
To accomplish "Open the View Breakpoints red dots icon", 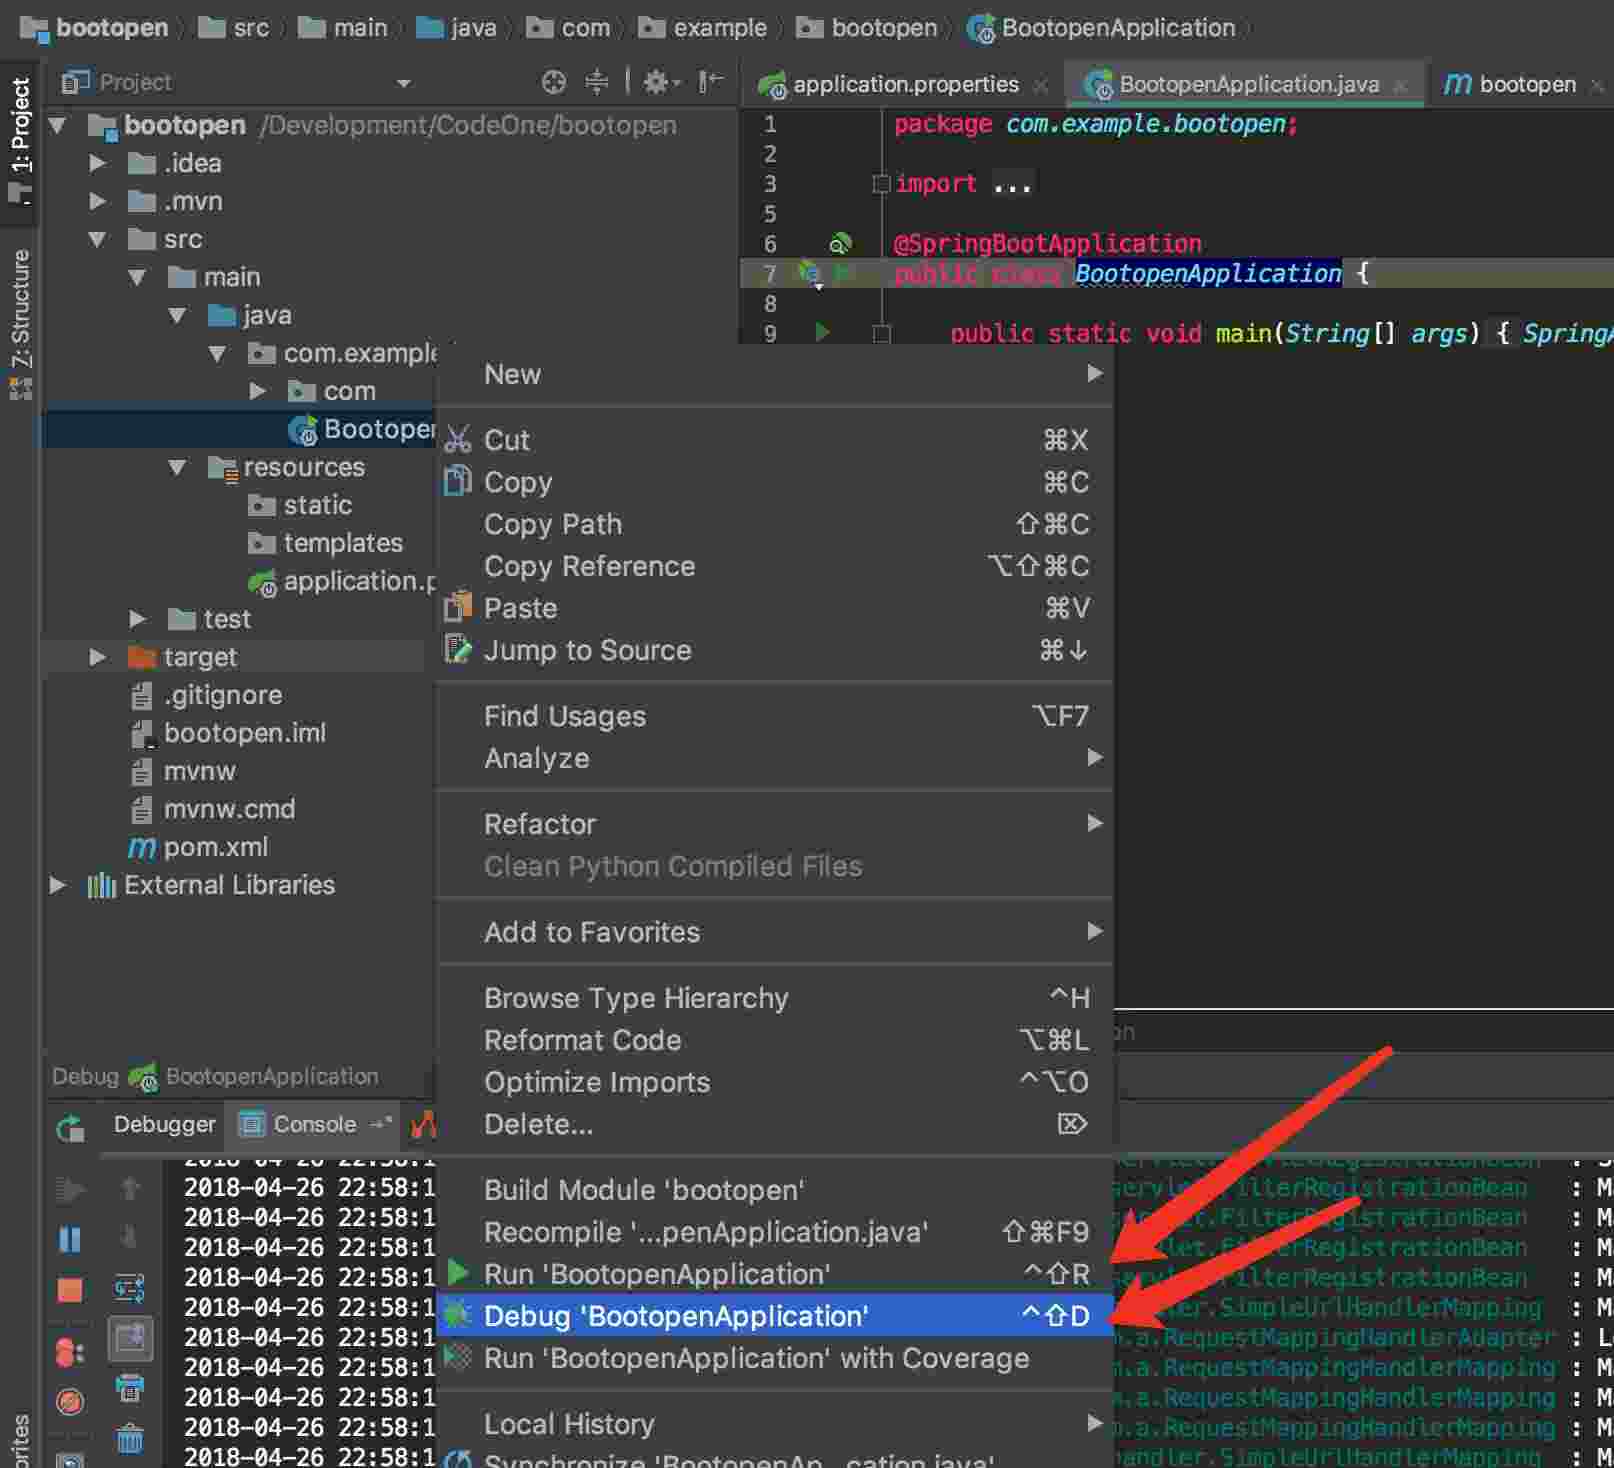I will point(70,1353).
